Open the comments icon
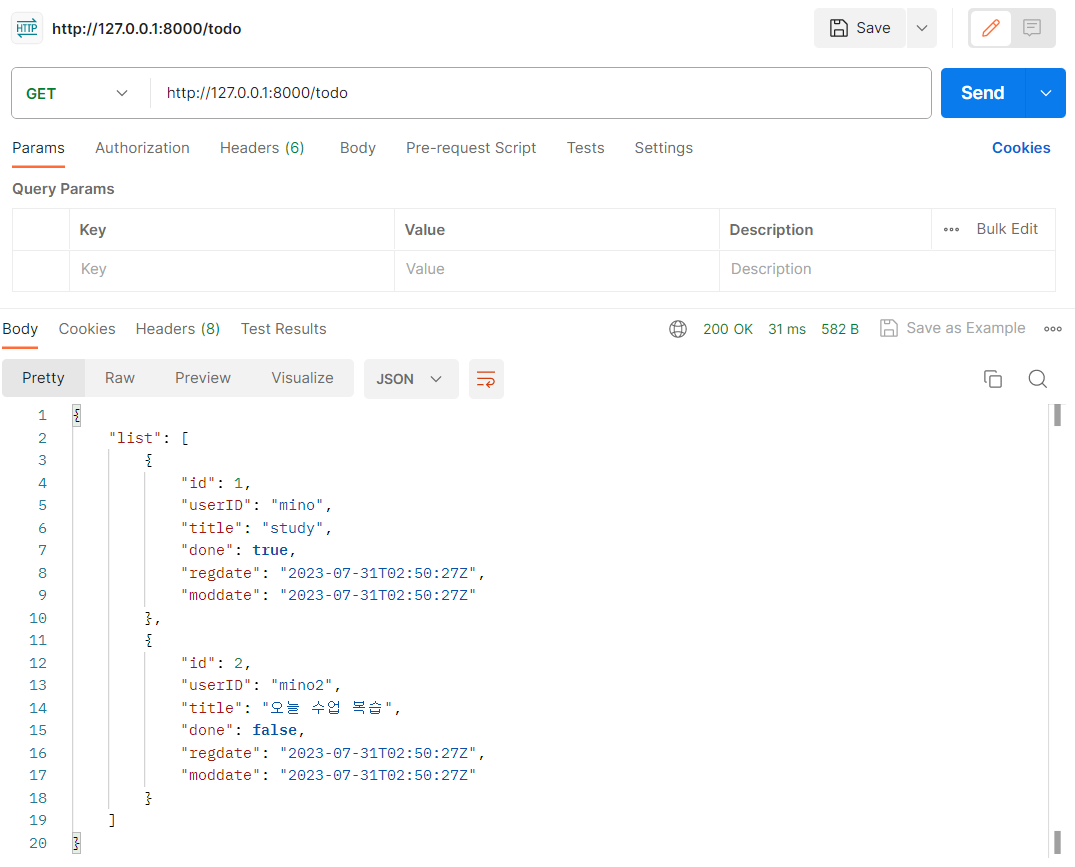 (x=1032, y=28)
